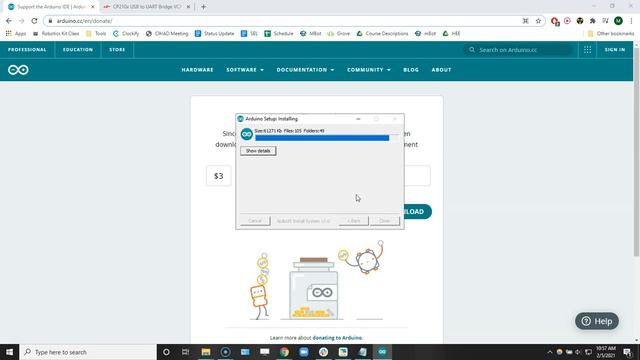The image size is (640, 360).
Task: Open the Blog page
Action: 411,70
